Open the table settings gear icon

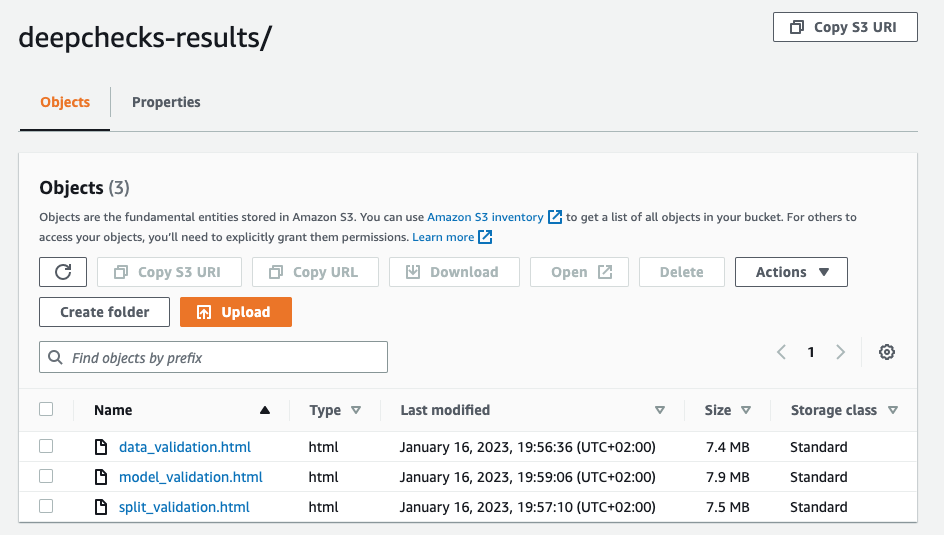coord(886,352)
